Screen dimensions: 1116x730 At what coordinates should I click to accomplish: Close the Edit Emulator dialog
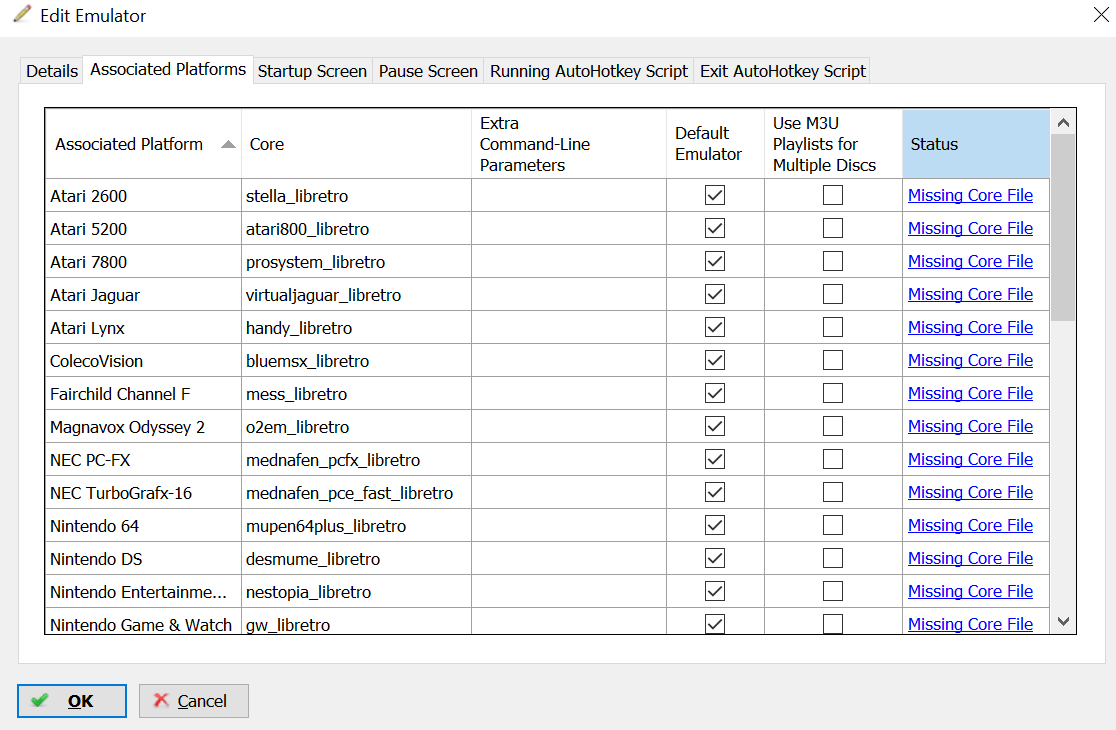coord(1101,14)
